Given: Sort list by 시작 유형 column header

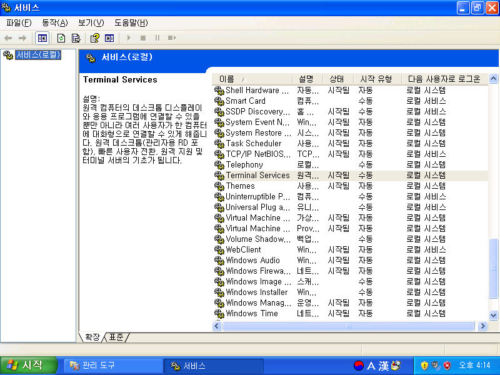Looking at the screenshot, I should pyautogui.click(x=376, y=79).
